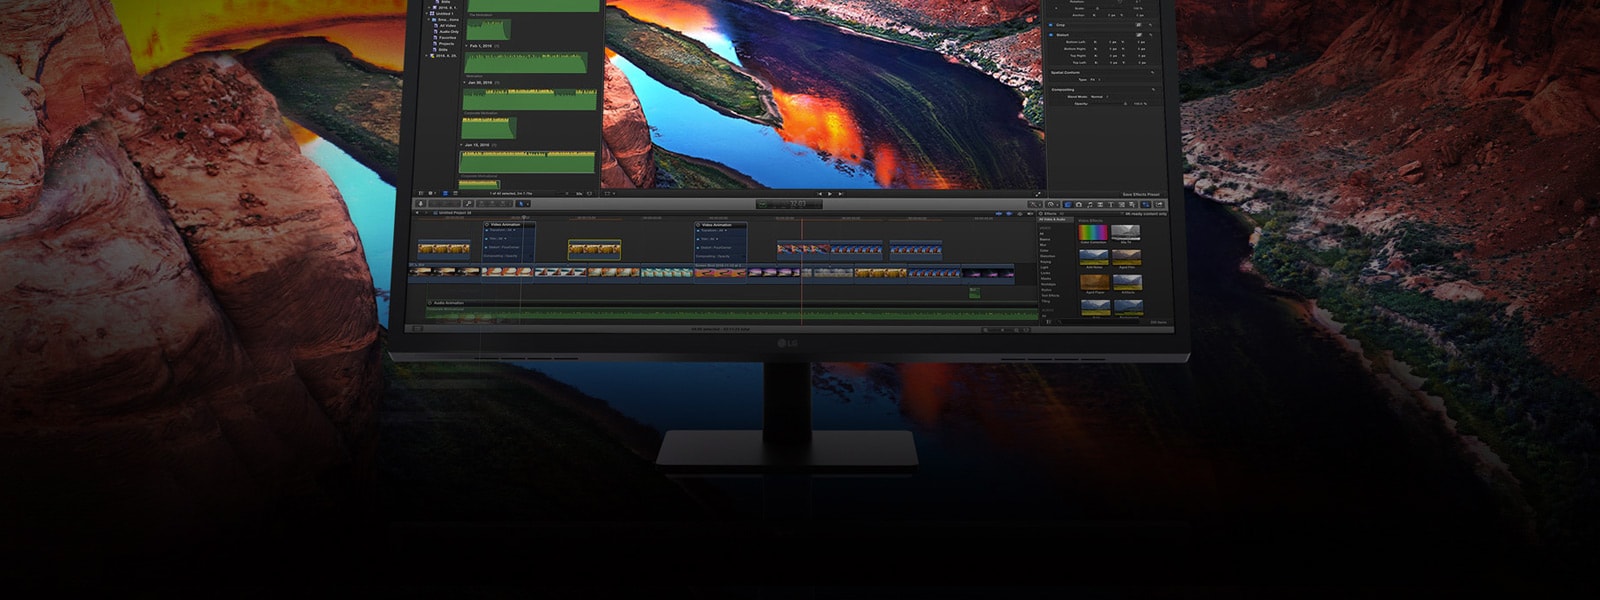1600x600 pixels.
Task: Open the Photos browser camera icon
Action: (x=1079, y=204)
